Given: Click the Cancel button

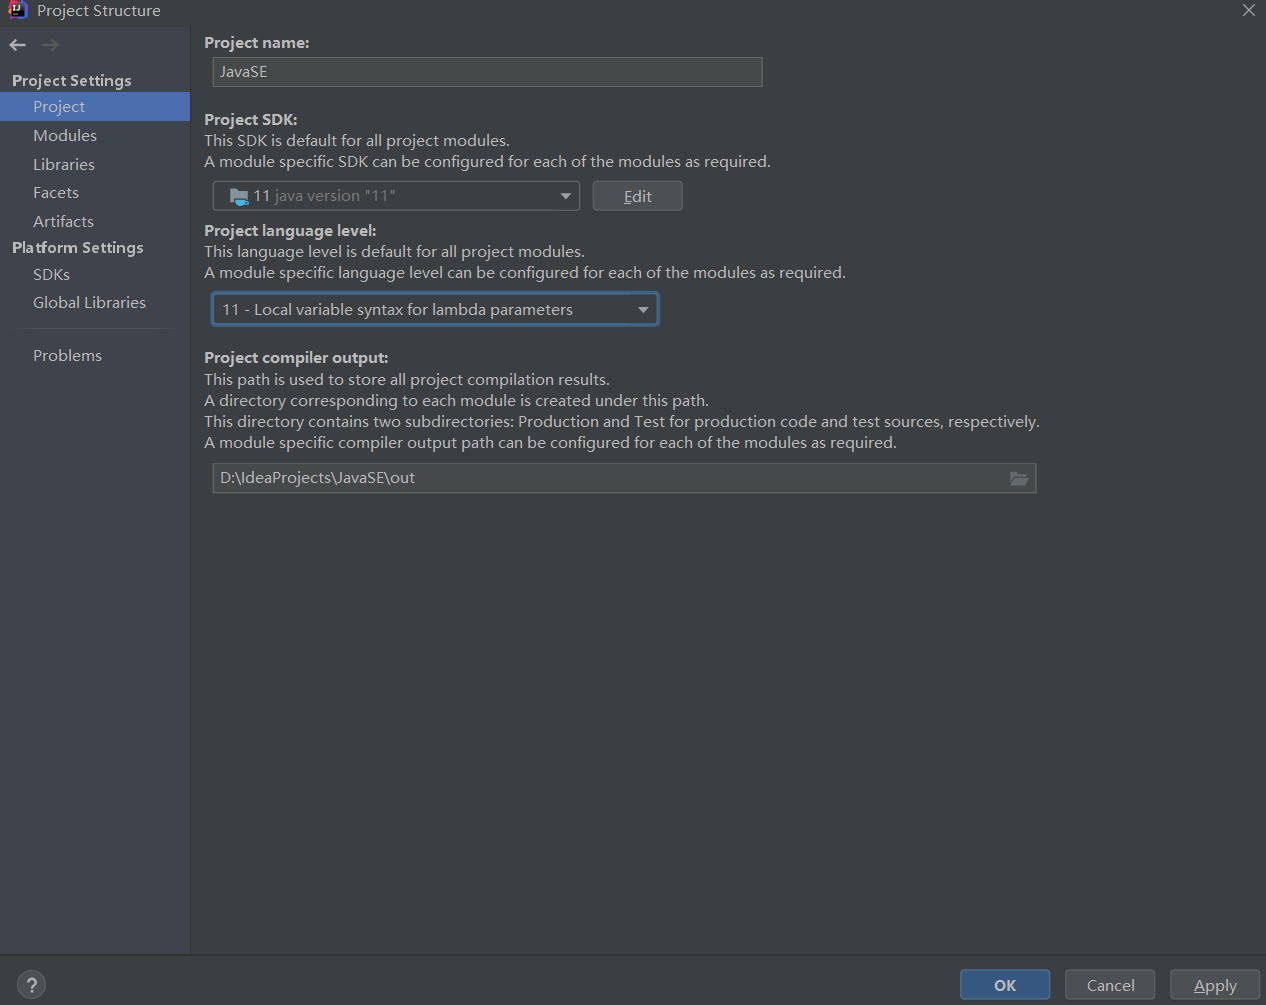Looking at the screenshot, I should [x=1110, y=985].
